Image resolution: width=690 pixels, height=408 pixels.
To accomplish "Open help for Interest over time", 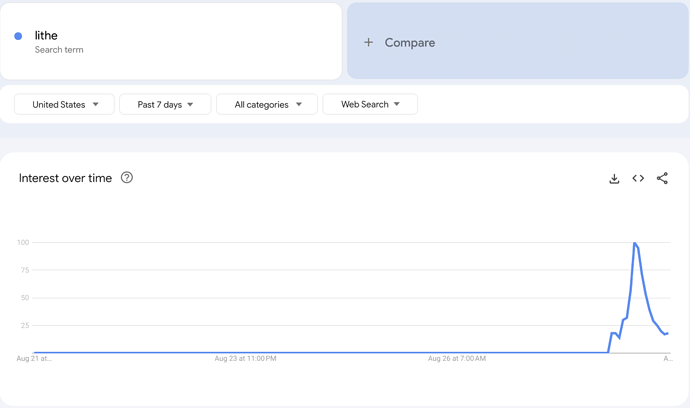I will tap(127, 177).
